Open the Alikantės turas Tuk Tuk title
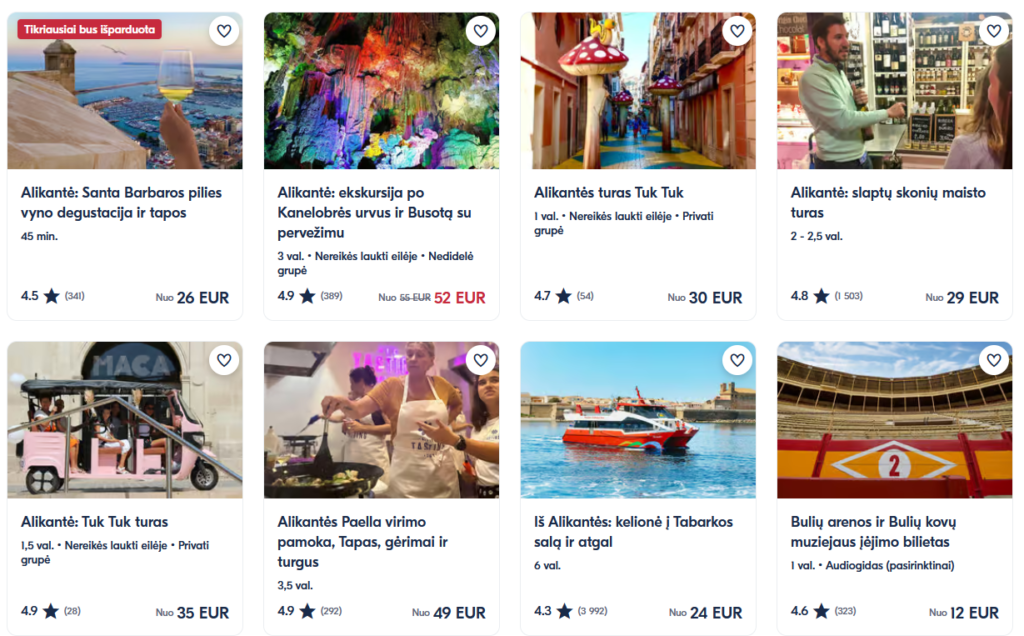 pos(609,192)
